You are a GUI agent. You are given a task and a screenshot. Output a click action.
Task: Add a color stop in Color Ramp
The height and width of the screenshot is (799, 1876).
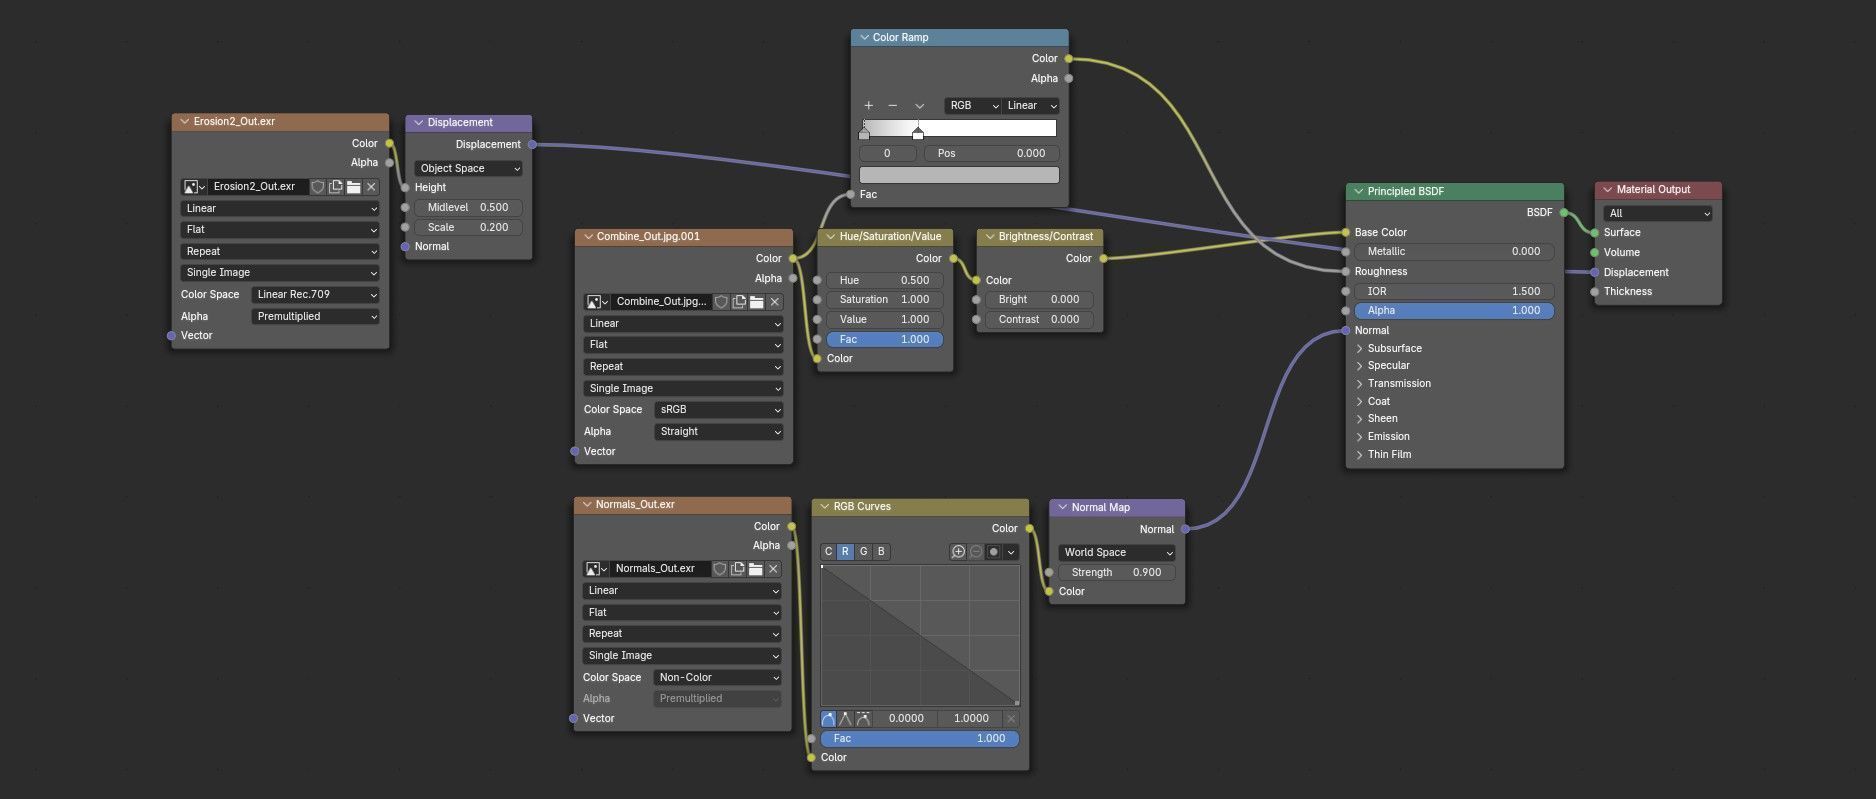click(x=868, y=106)
